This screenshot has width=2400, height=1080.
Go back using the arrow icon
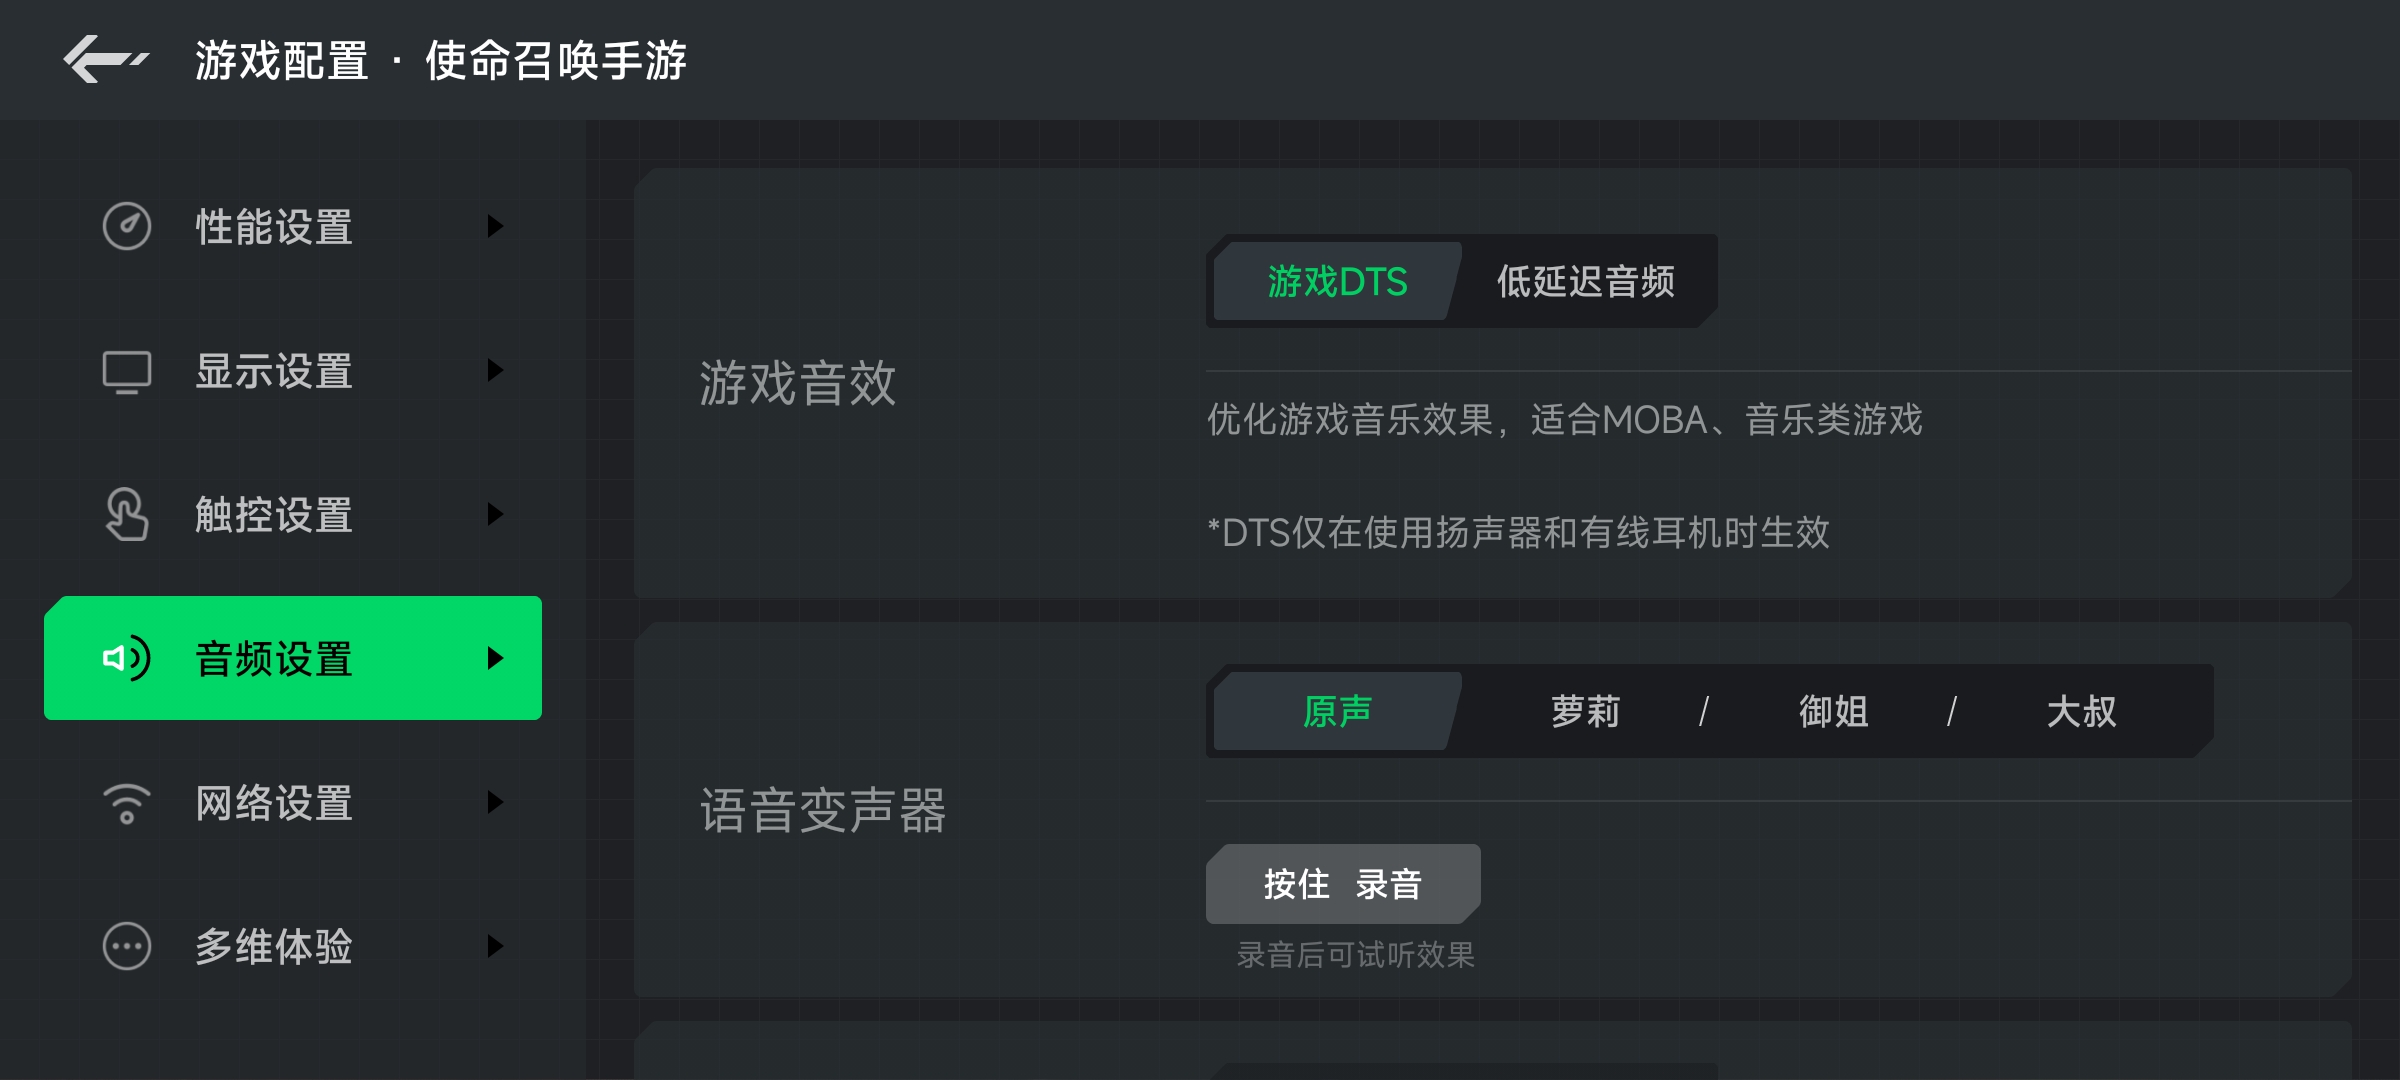coord(106,60)
